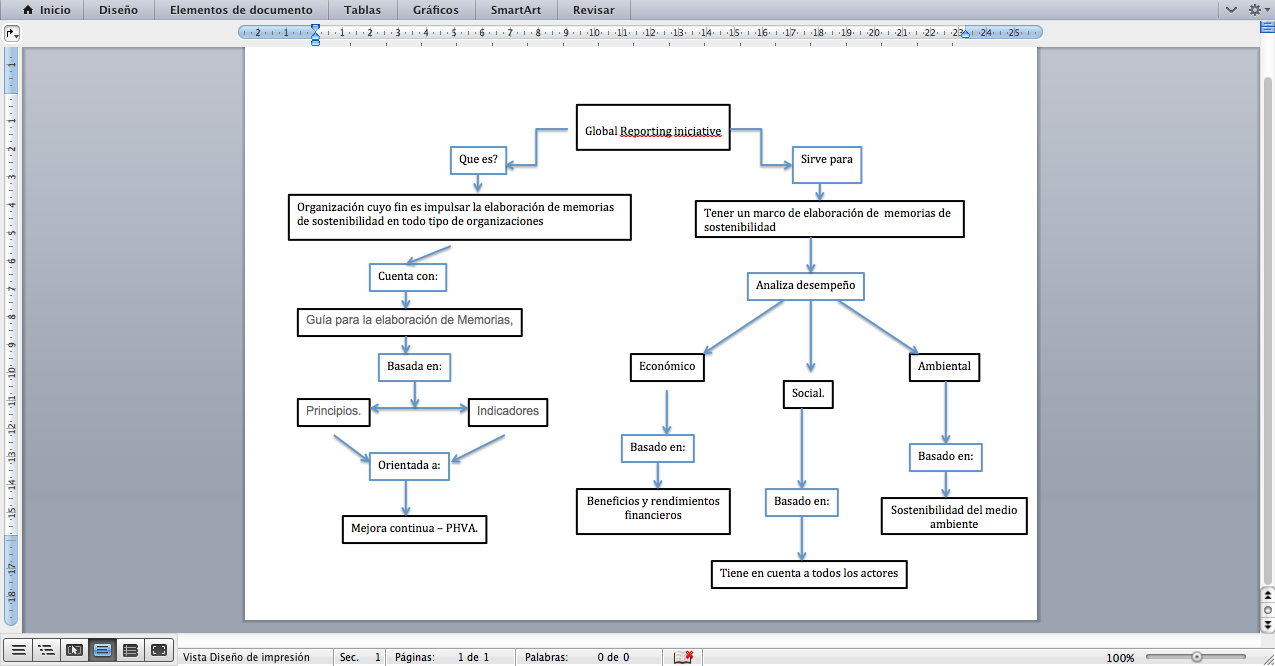Select the 'Que es?' box

[478, 159]
